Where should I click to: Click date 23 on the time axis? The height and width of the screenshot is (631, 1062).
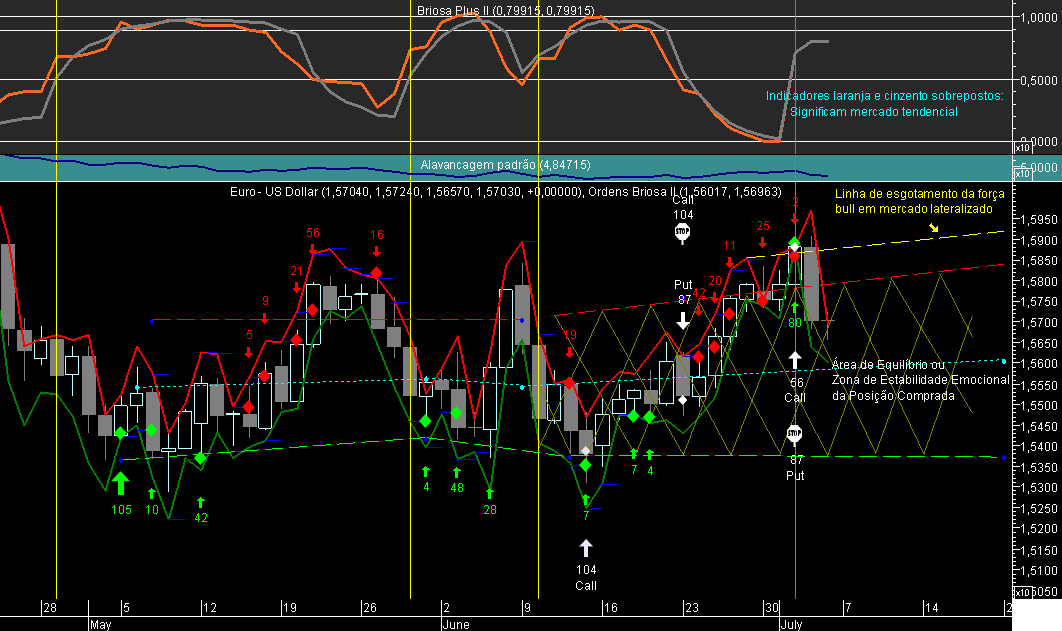pos(692,607)
